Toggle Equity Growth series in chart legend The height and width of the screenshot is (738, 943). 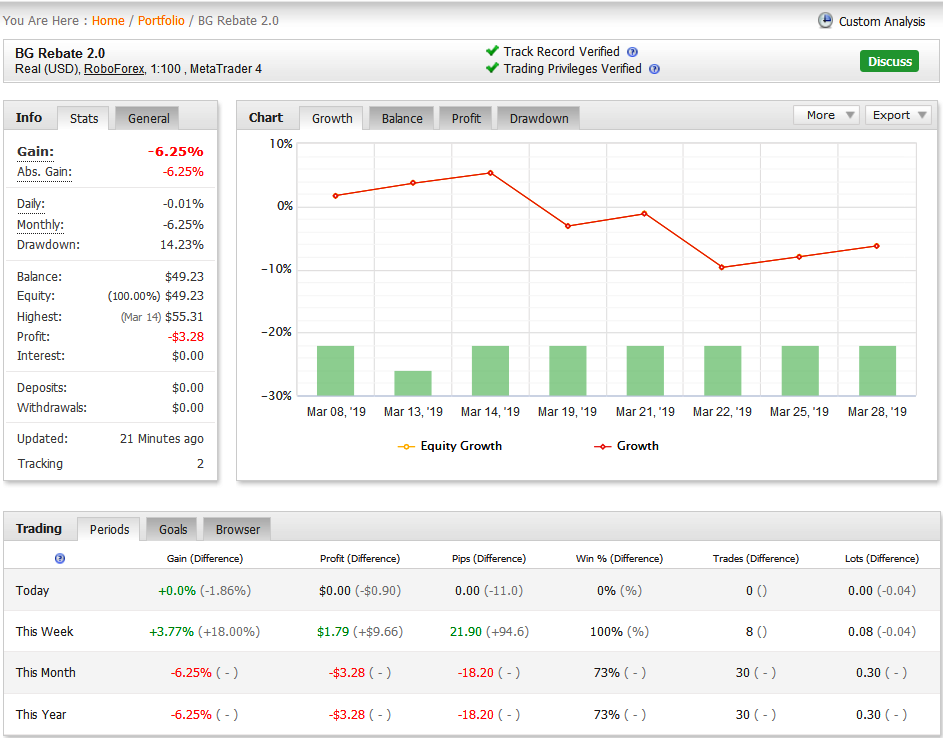tap(450, 446)
